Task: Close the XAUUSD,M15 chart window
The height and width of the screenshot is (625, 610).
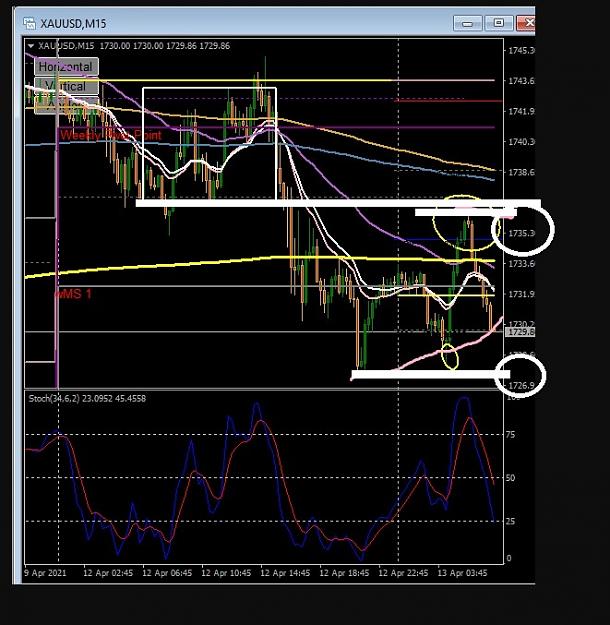Action: click(526, 23)
